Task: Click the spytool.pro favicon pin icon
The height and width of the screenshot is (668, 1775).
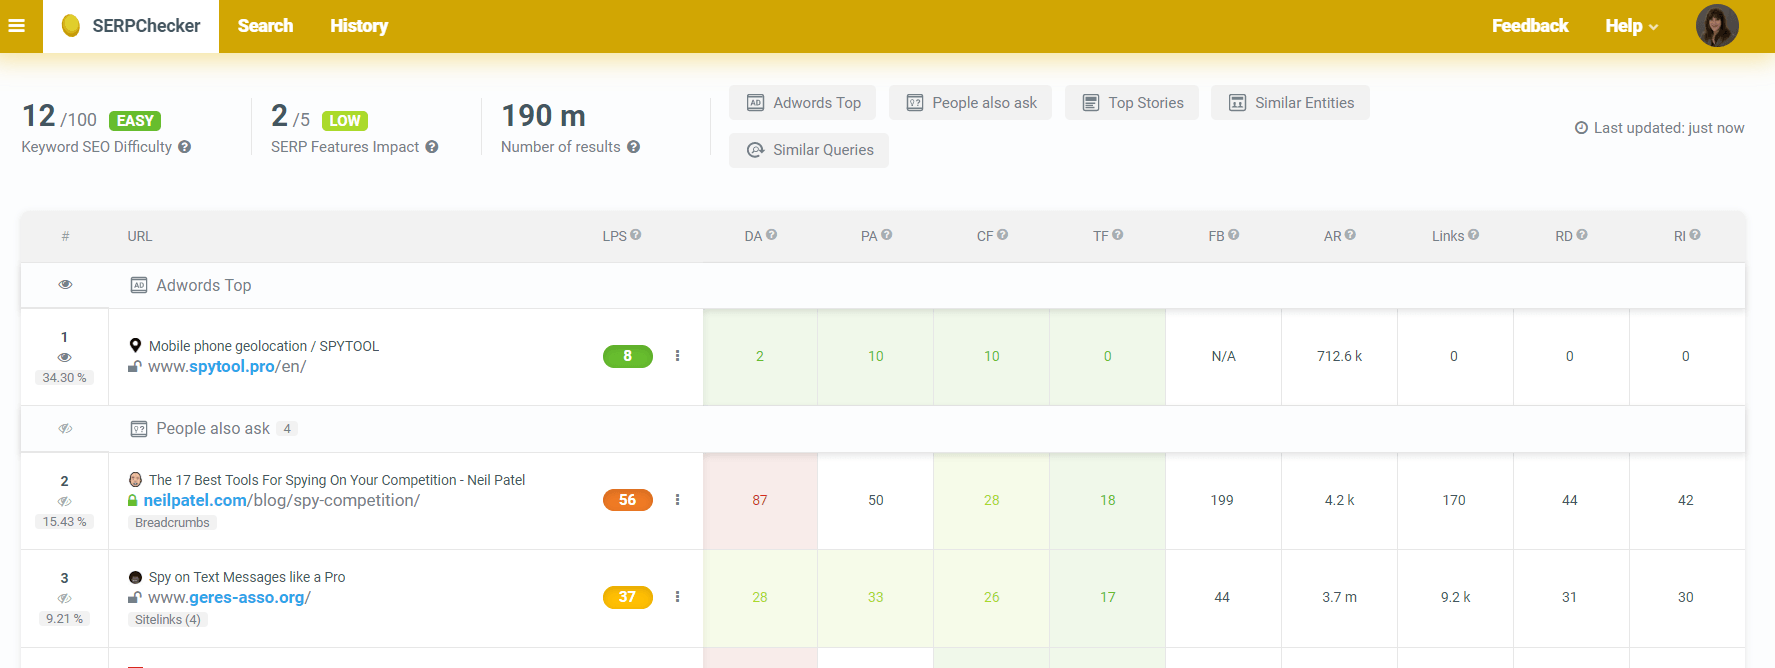Action: point(135,346)
